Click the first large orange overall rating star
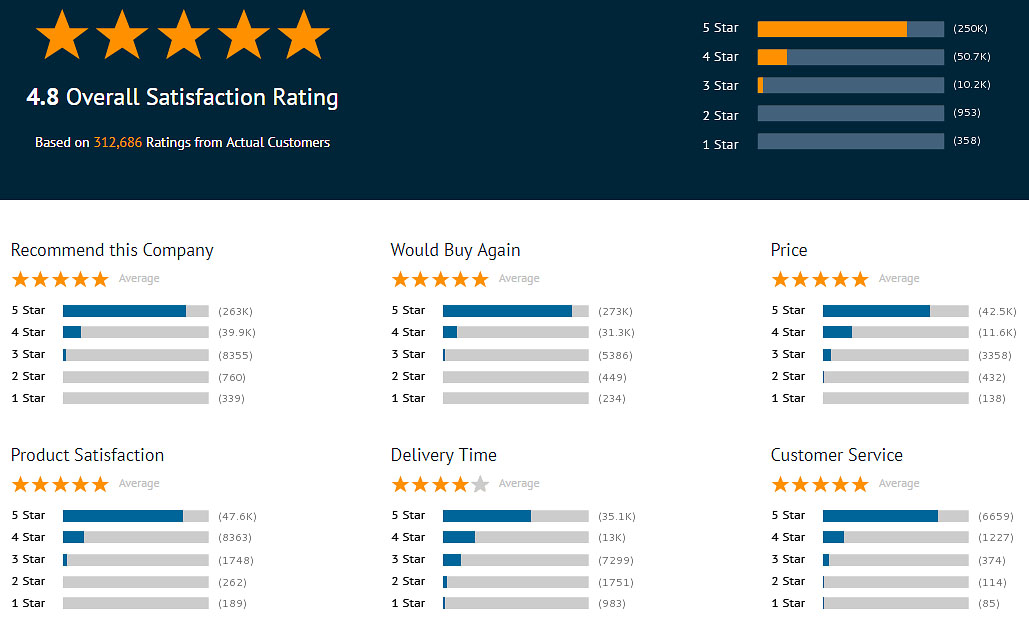This screenshot has height=639, width=1029. pyautogui.click(x=62, y=35)
